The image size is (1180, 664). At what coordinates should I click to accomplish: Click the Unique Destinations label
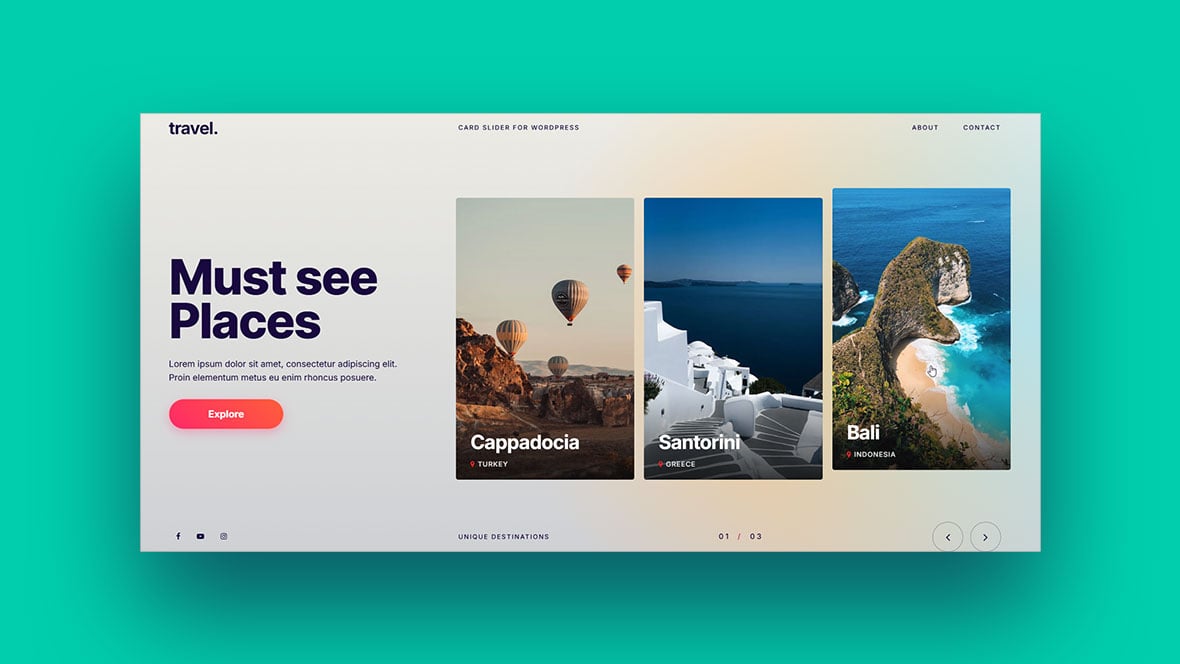point(503,537)
